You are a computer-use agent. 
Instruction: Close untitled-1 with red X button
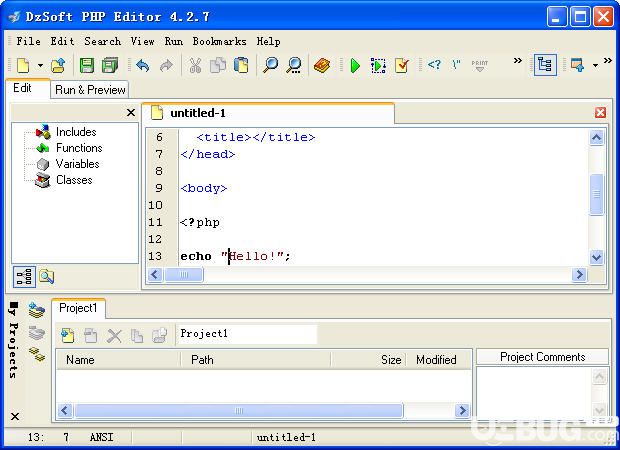[600, 113]
